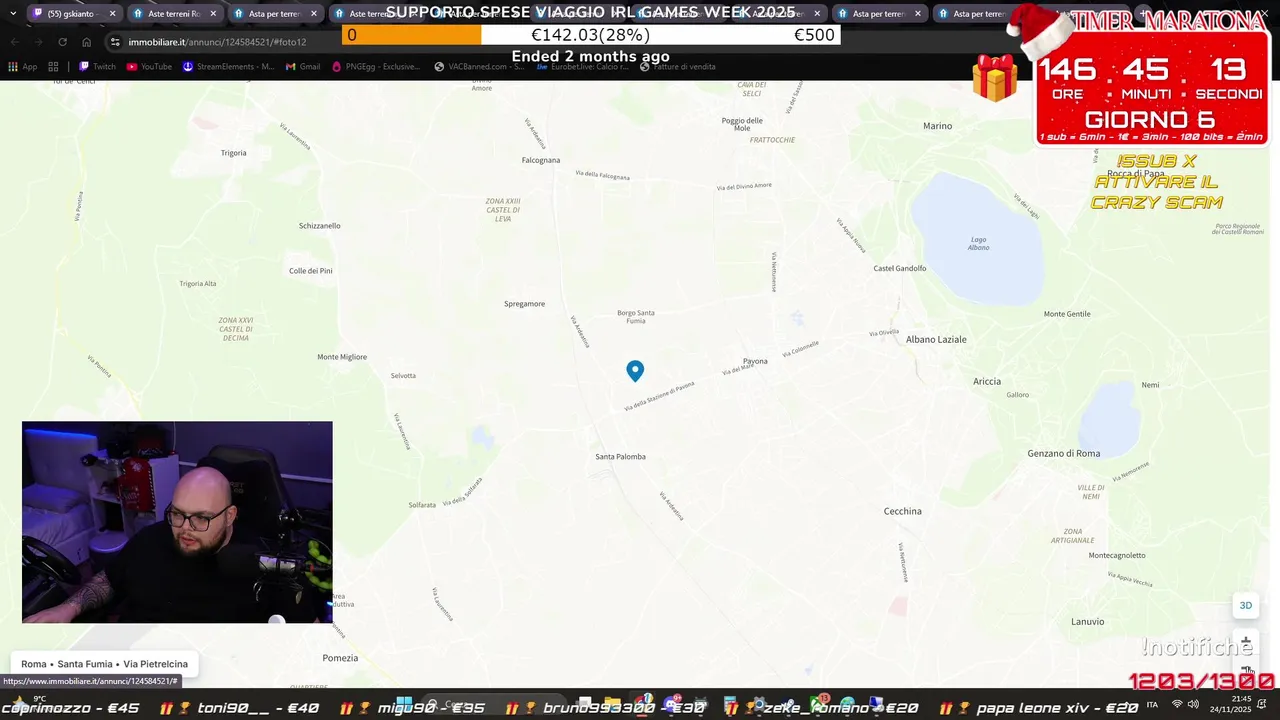Open the StreamElements bookmark
The width and height of the screenshot is (1280, 720).
[x=228, y=67]
